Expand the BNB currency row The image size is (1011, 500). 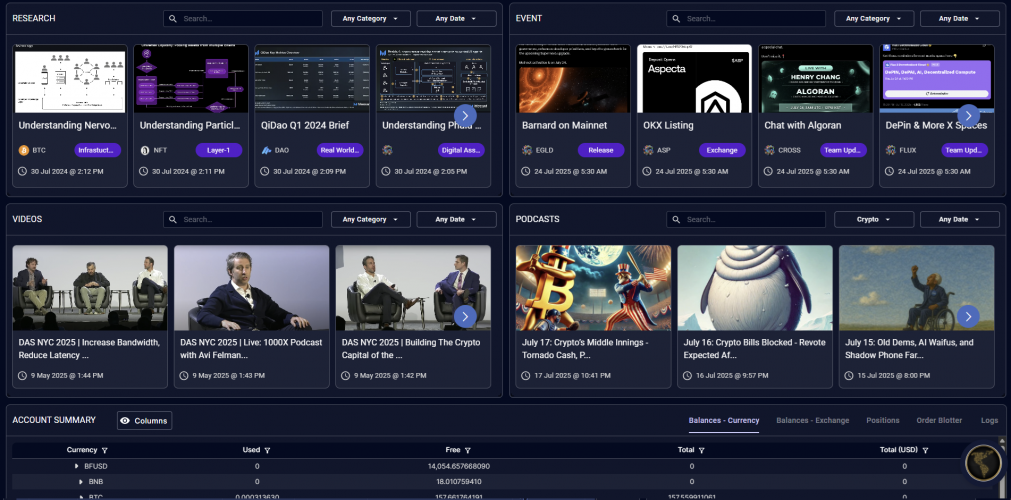click(x=81, y=482)
